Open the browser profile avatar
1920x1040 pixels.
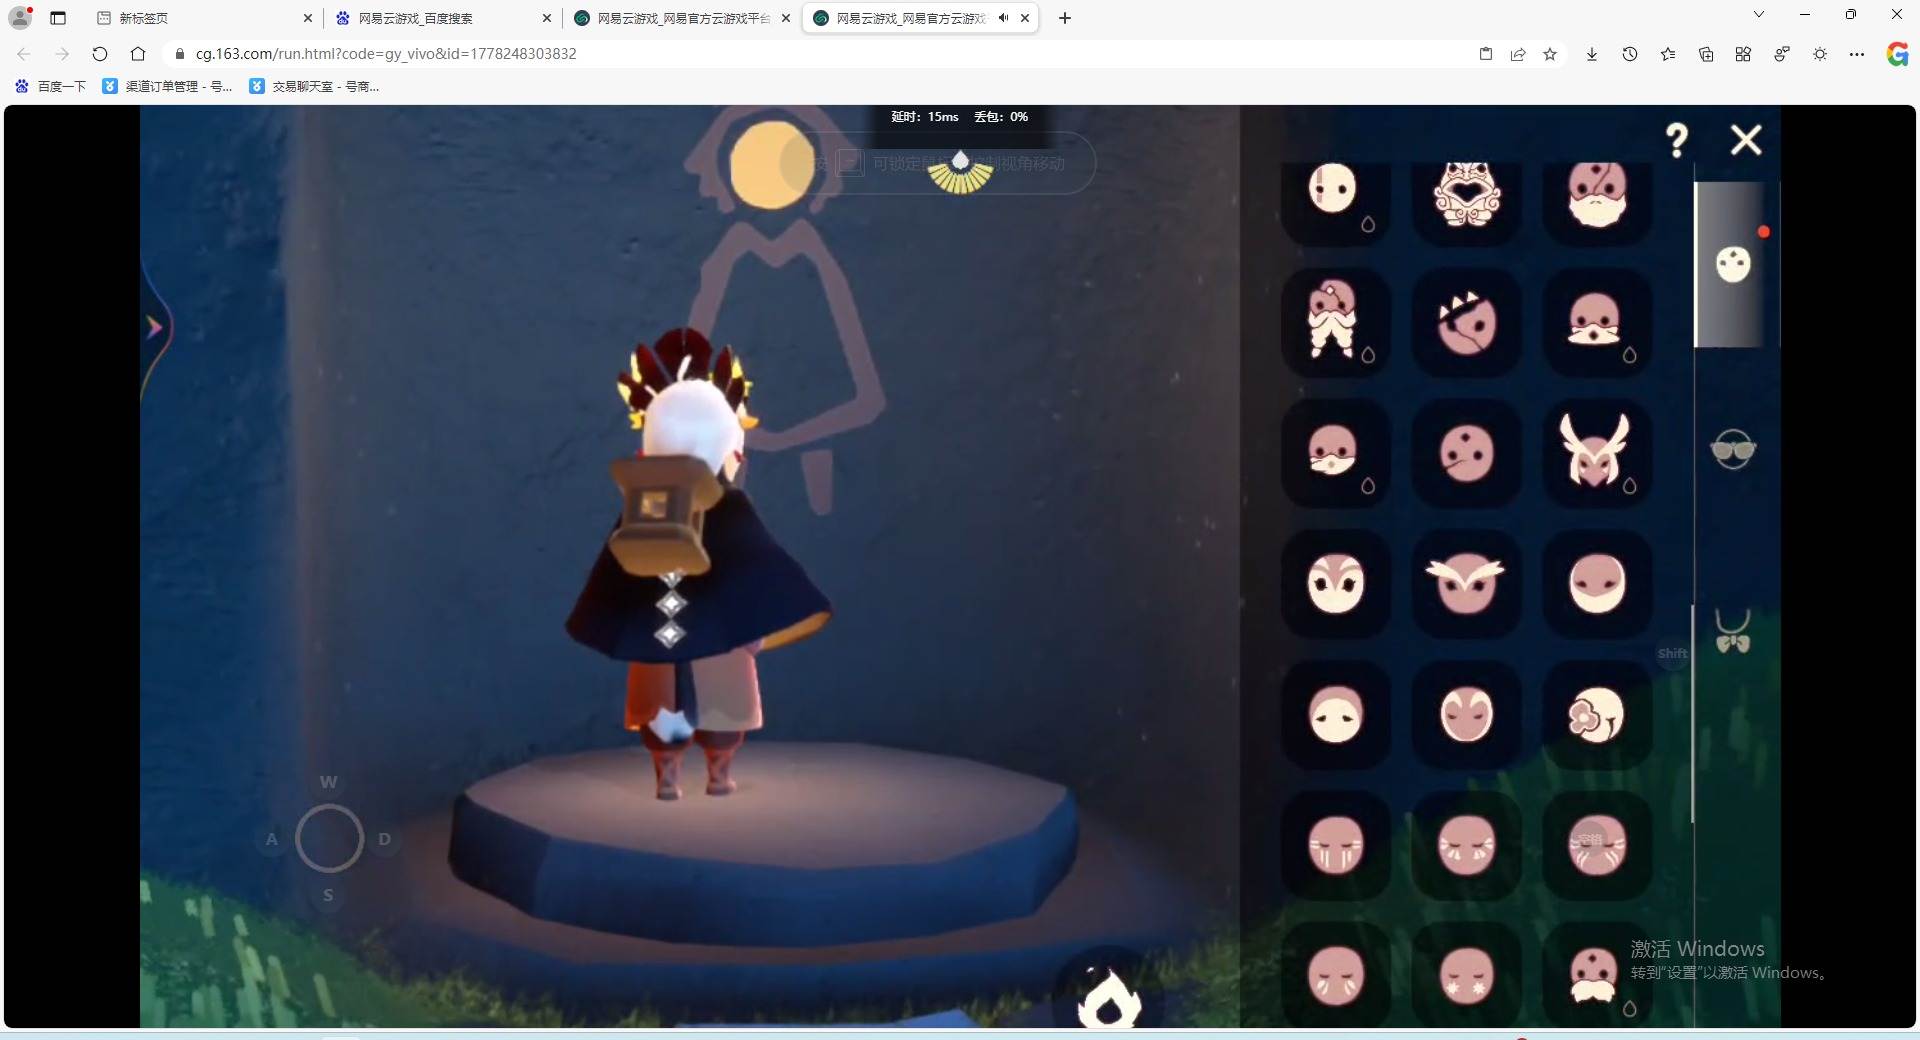click(20, 18)
